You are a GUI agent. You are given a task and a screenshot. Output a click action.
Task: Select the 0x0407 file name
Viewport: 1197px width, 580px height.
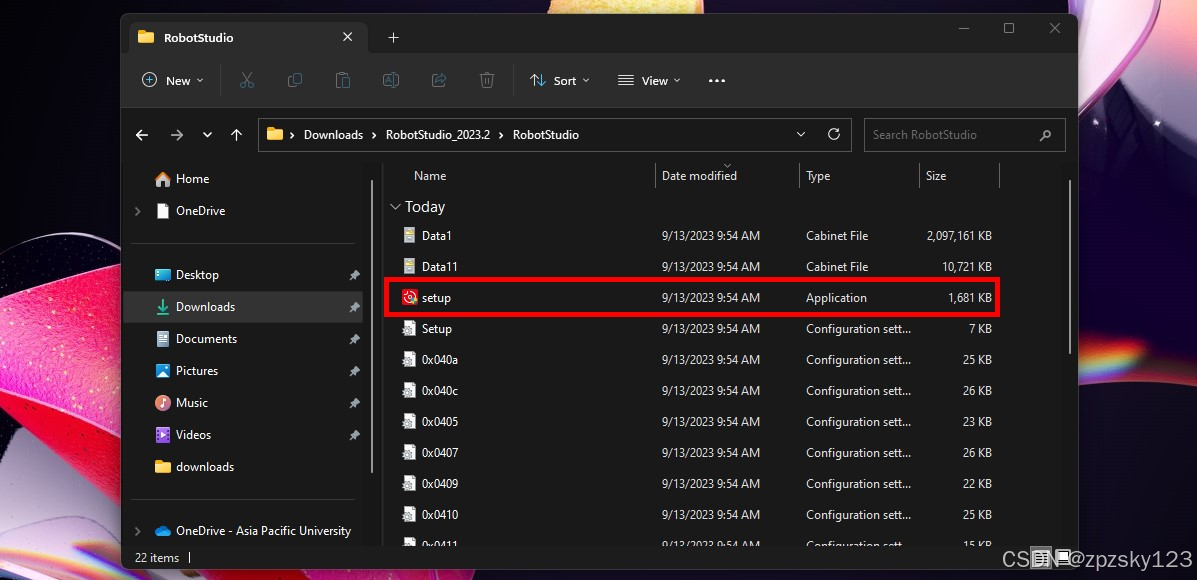(x=440, y=453)
